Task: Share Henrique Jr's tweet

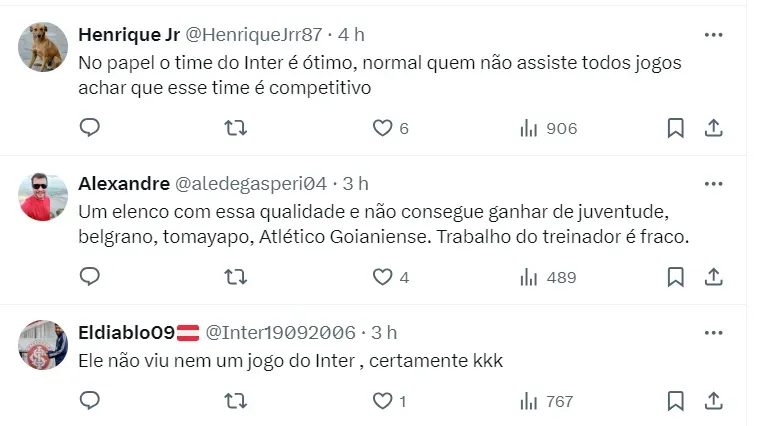Action: (x=714, y=128)
